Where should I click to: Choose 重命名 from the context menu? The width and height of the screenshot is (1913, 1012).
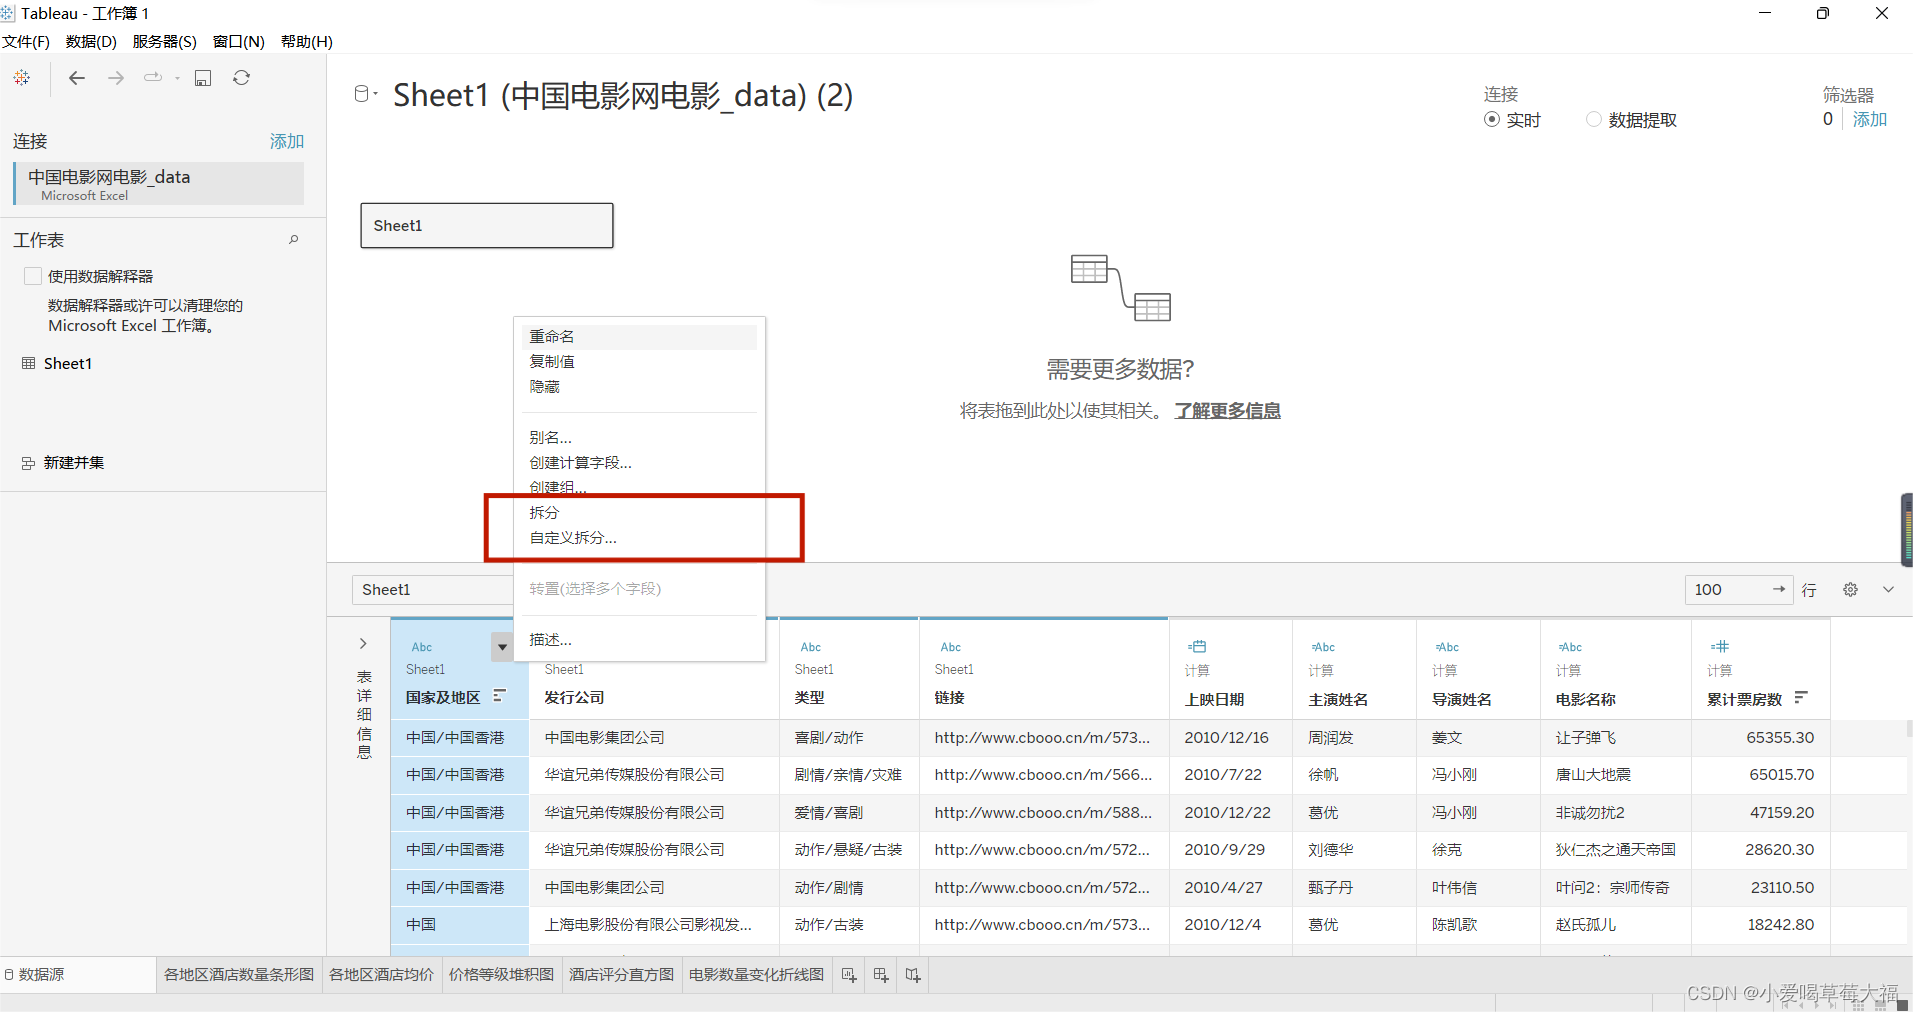639,337
